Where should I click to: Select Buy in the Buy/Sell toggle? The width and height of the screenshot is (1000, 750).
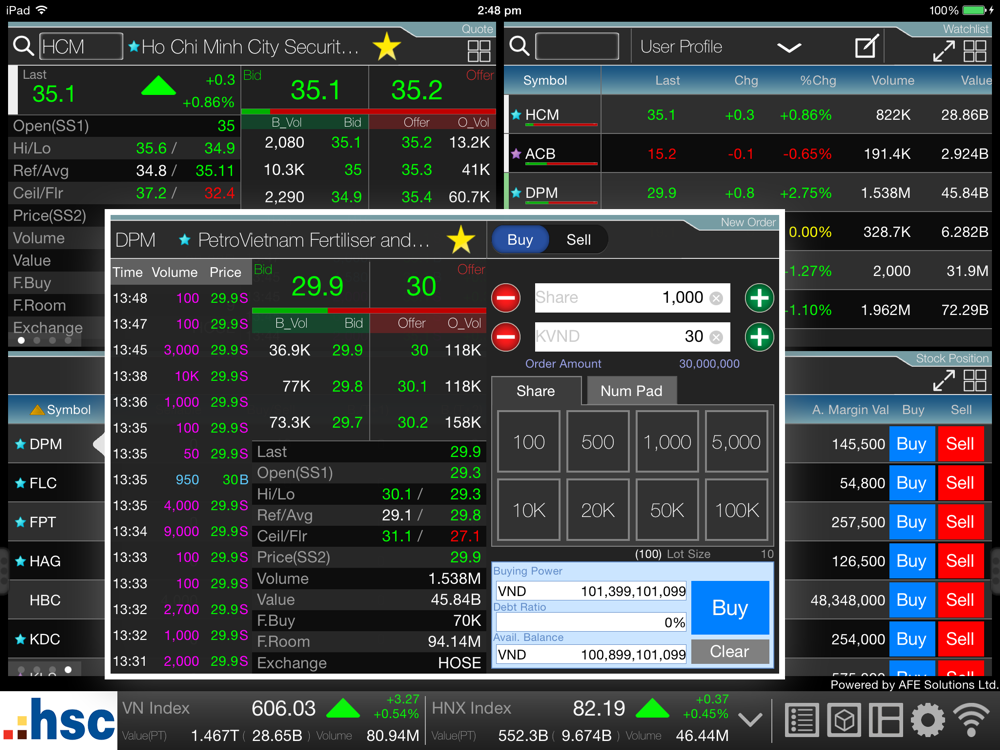coord(520,240)
